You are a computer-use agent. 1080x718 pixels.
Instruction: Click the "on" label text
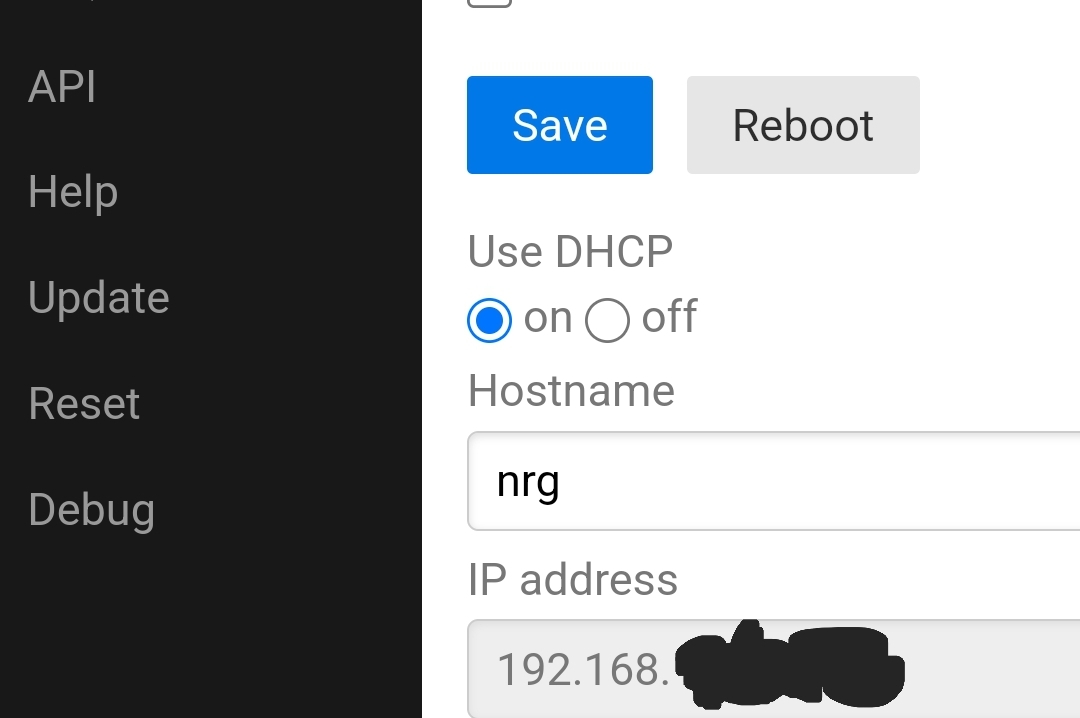point(548,318)
